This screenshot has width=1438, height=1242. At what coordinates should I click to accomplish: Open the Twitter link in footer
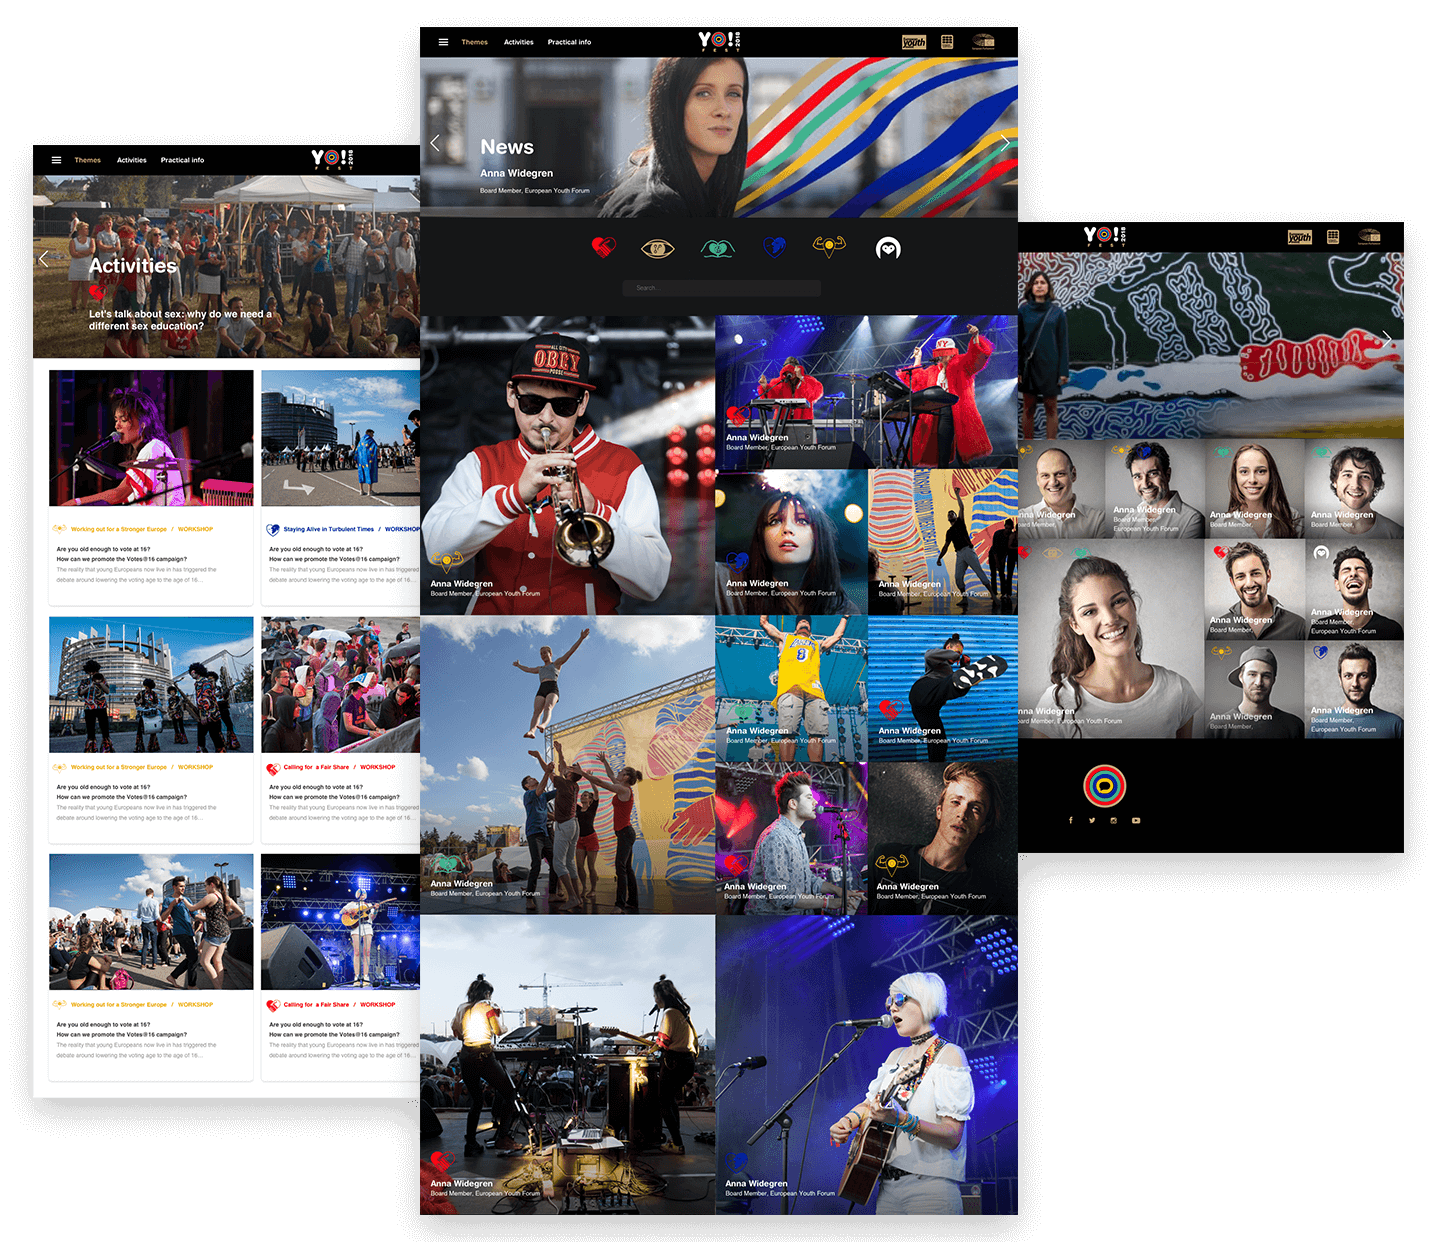click(1092, 820)
